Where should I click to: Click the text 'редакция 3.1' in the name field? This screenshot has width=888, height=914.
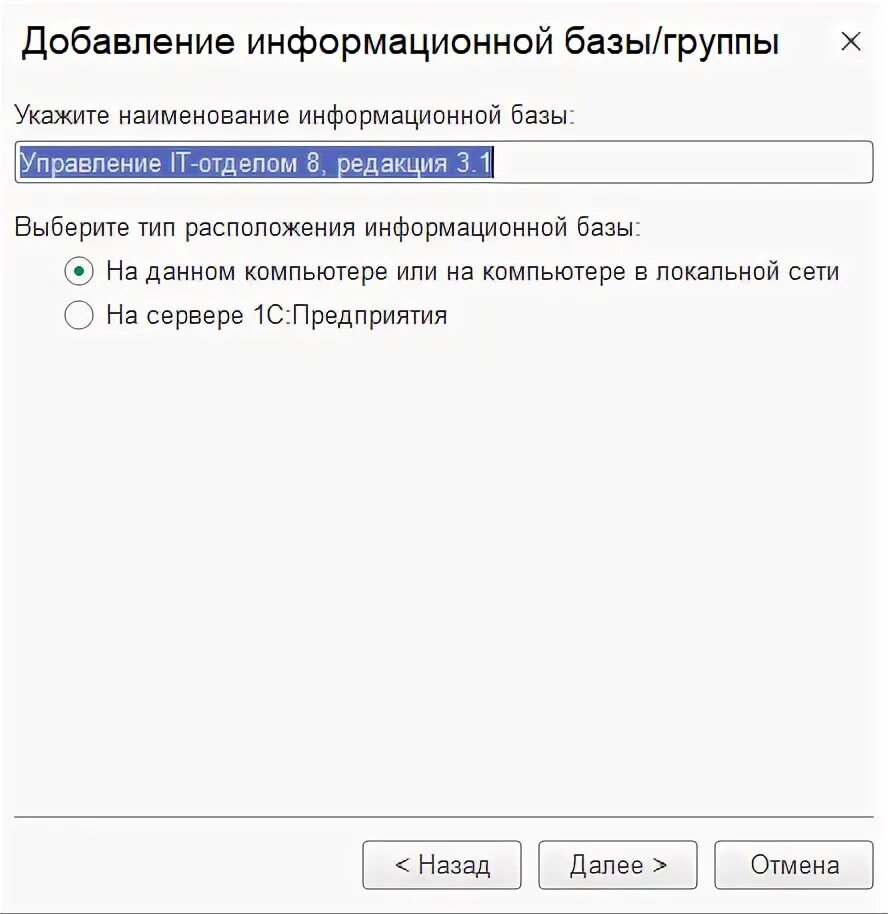click(x=415, y=163)
